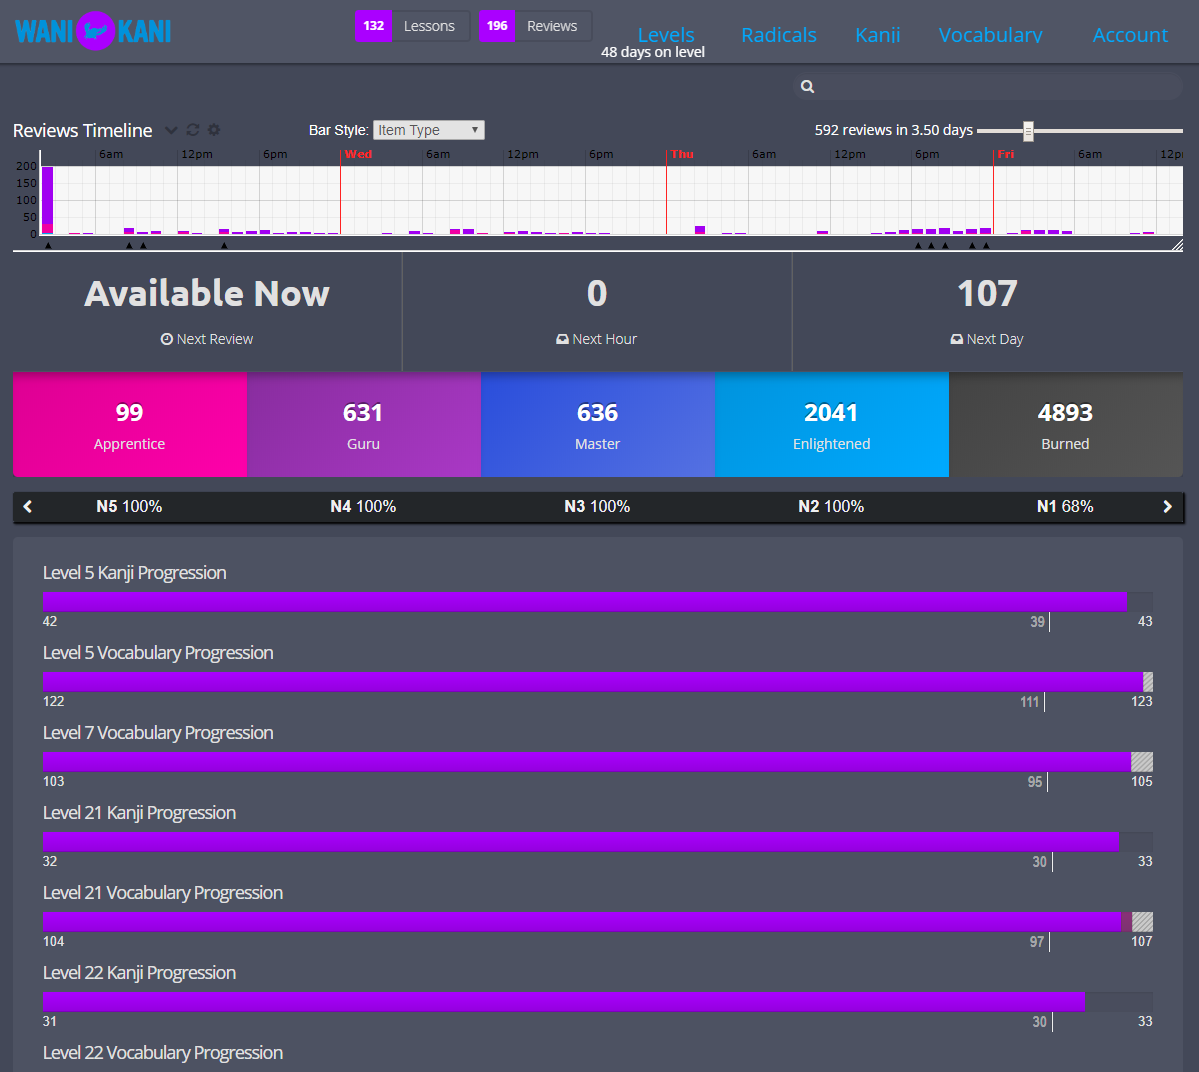Viewport: 1199px width, 1072px height.
Task: Open the Vocabulary menu
Action: 990,35
